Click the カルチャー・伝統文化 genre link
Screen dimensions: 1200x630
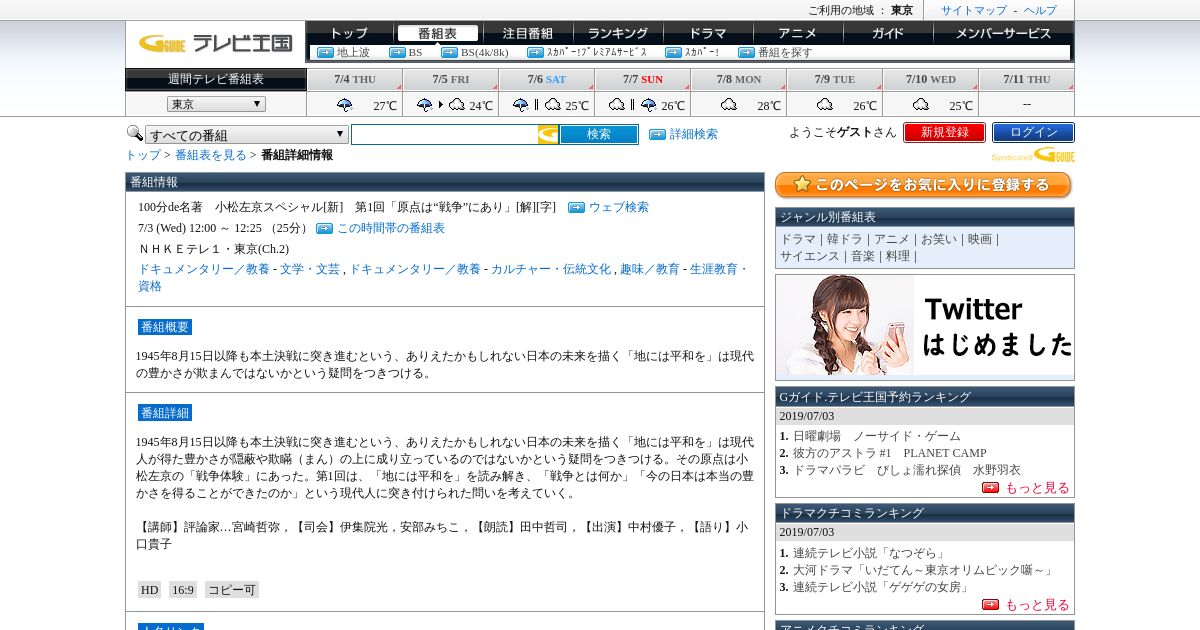click(x=551, y=269)
